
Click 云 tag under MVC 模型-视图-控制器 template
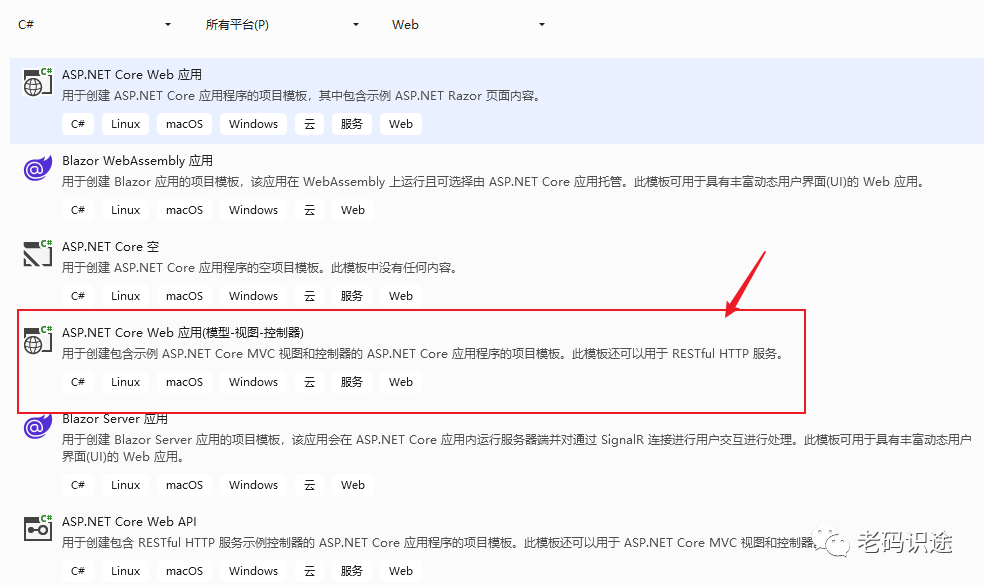click(x=309, y=382)
